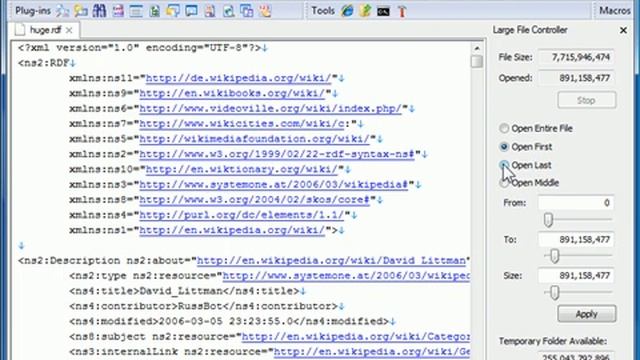Follow the de.wikipedia.org/wiki link
This screenshot has width=640, height=360.
coord(238,78)
